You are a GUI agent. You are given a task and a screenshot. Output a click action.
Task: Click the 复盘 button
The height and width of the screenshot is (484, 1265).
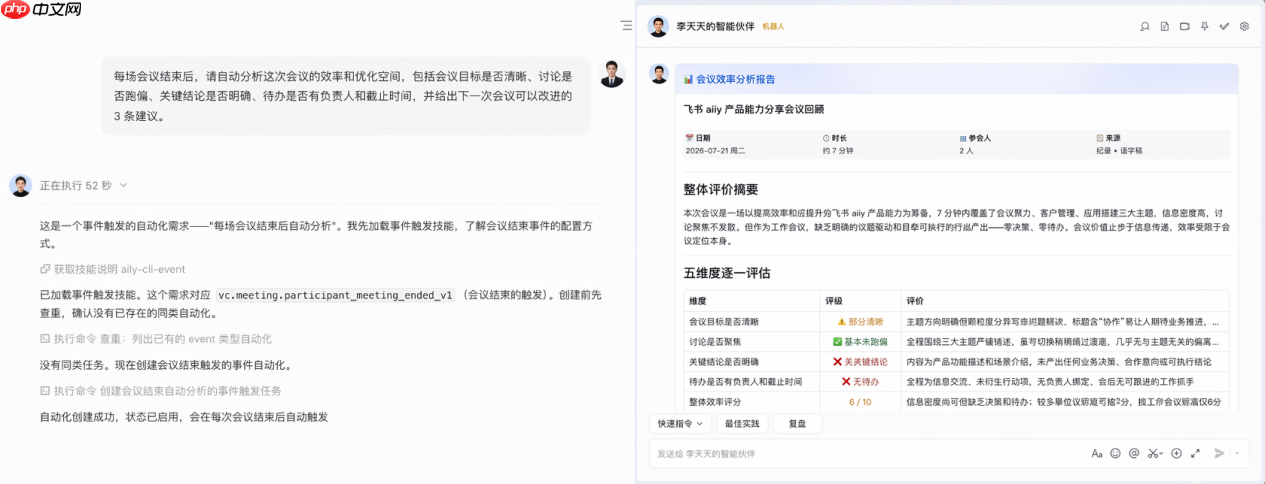(797, 423)
